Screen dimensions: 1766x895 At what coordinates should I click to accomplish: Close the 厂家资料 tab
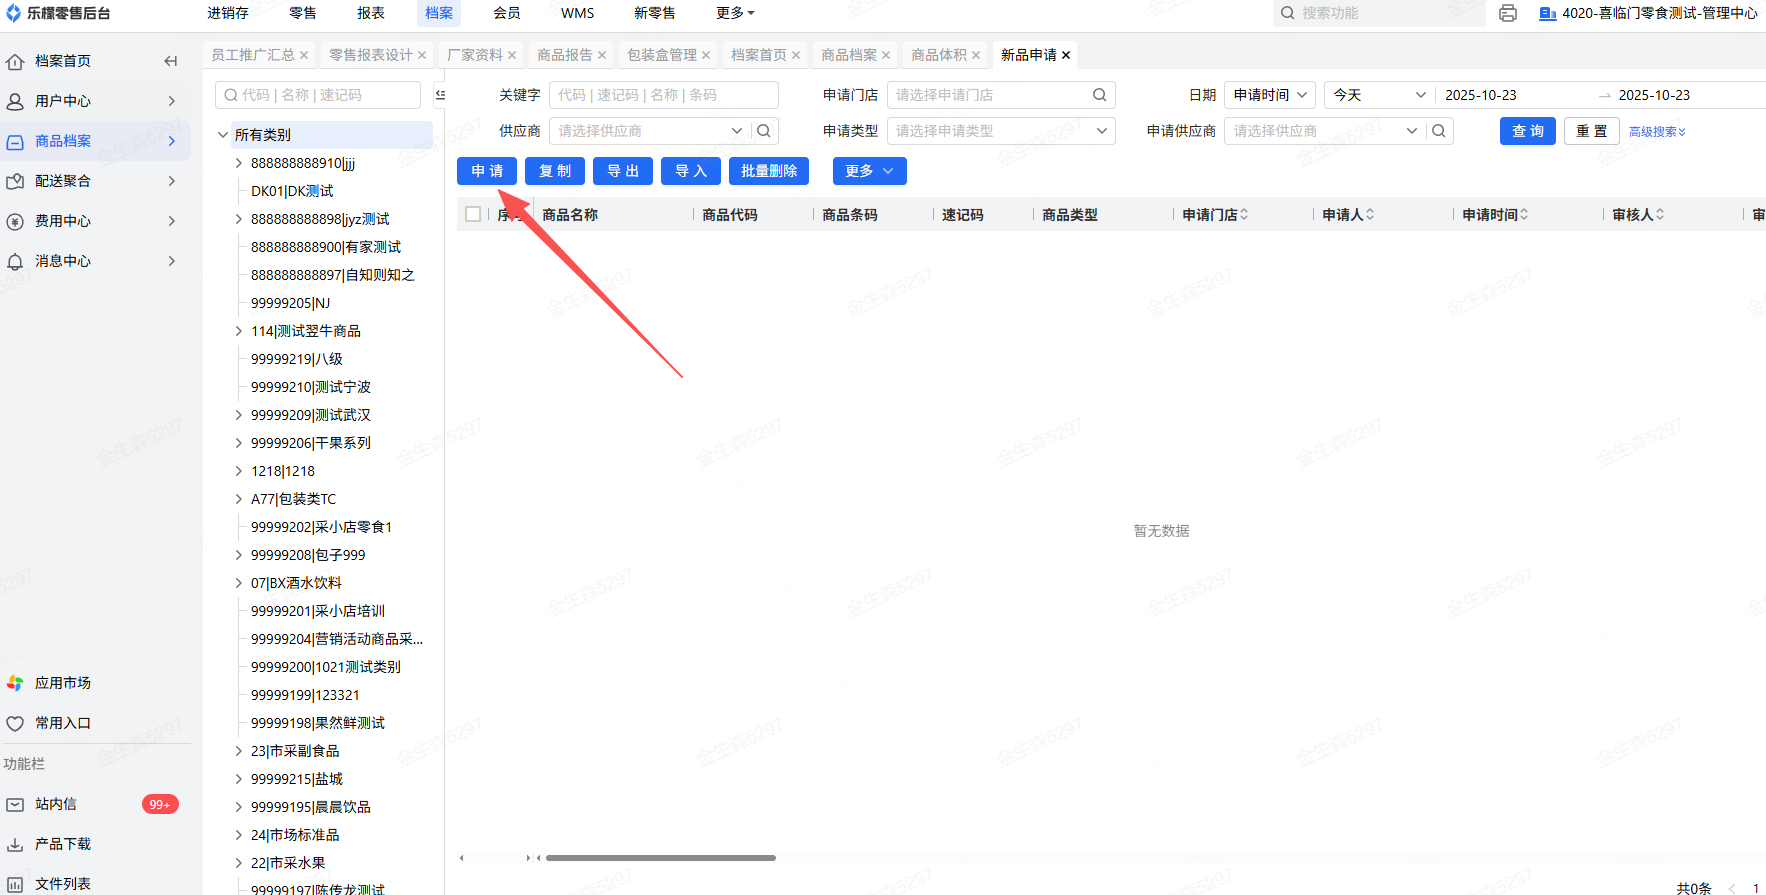[512, 55]
